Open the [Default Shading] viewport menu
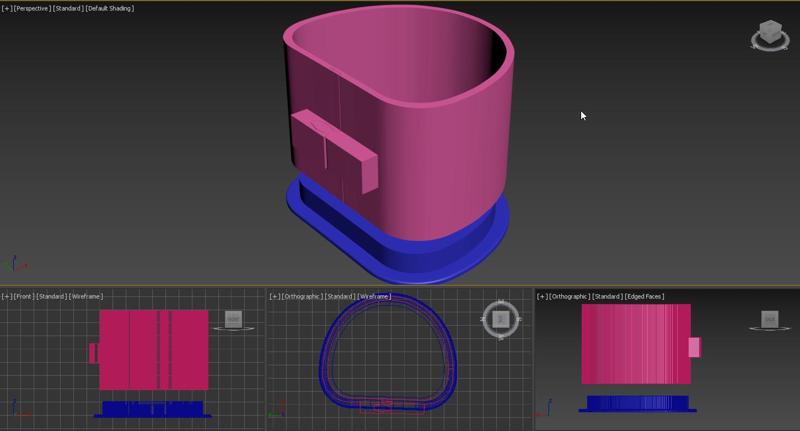The width and height of the screenshot is (800, 431). (109, 8)
